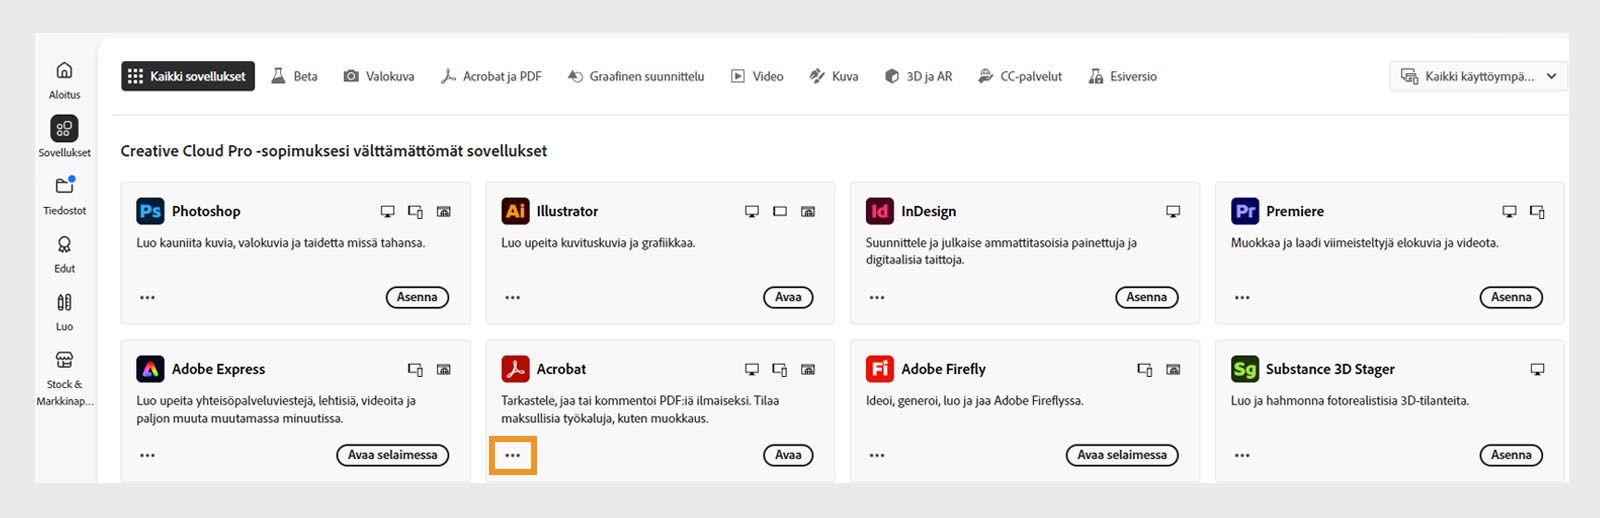1600x518 pixels.
Task: Click InDesign's desktop platform icon
Action: (x=1173, y=212)
